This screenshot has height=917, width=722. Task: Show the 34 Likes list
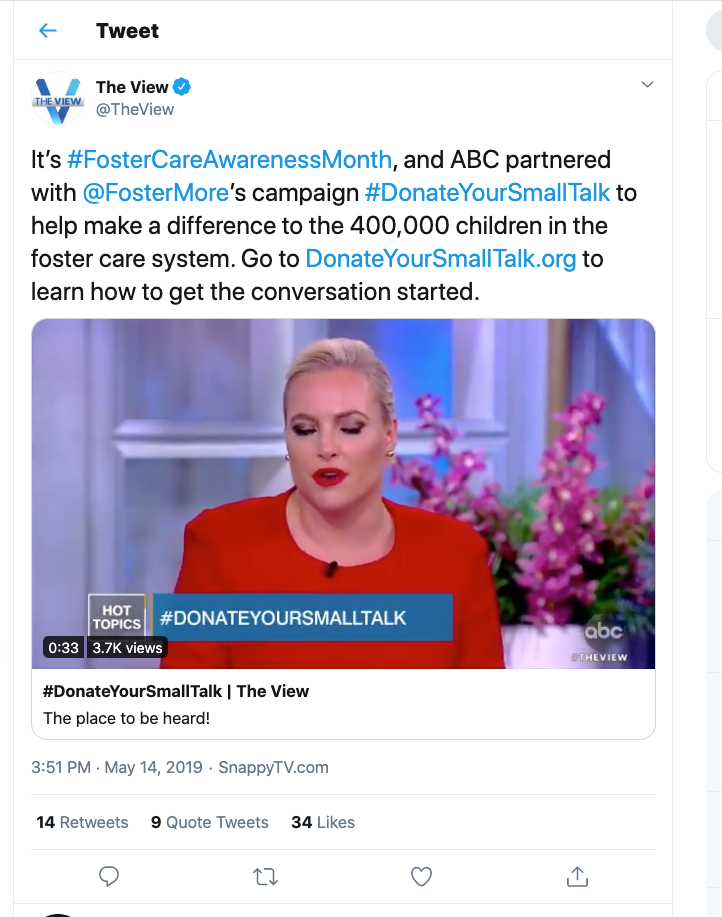coord(323,822)
